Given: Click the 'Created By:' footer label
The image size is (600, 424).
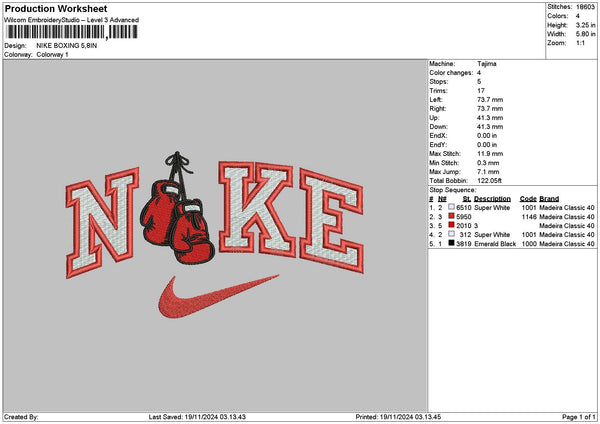Looking at the screenshot, I should point(21,417).
